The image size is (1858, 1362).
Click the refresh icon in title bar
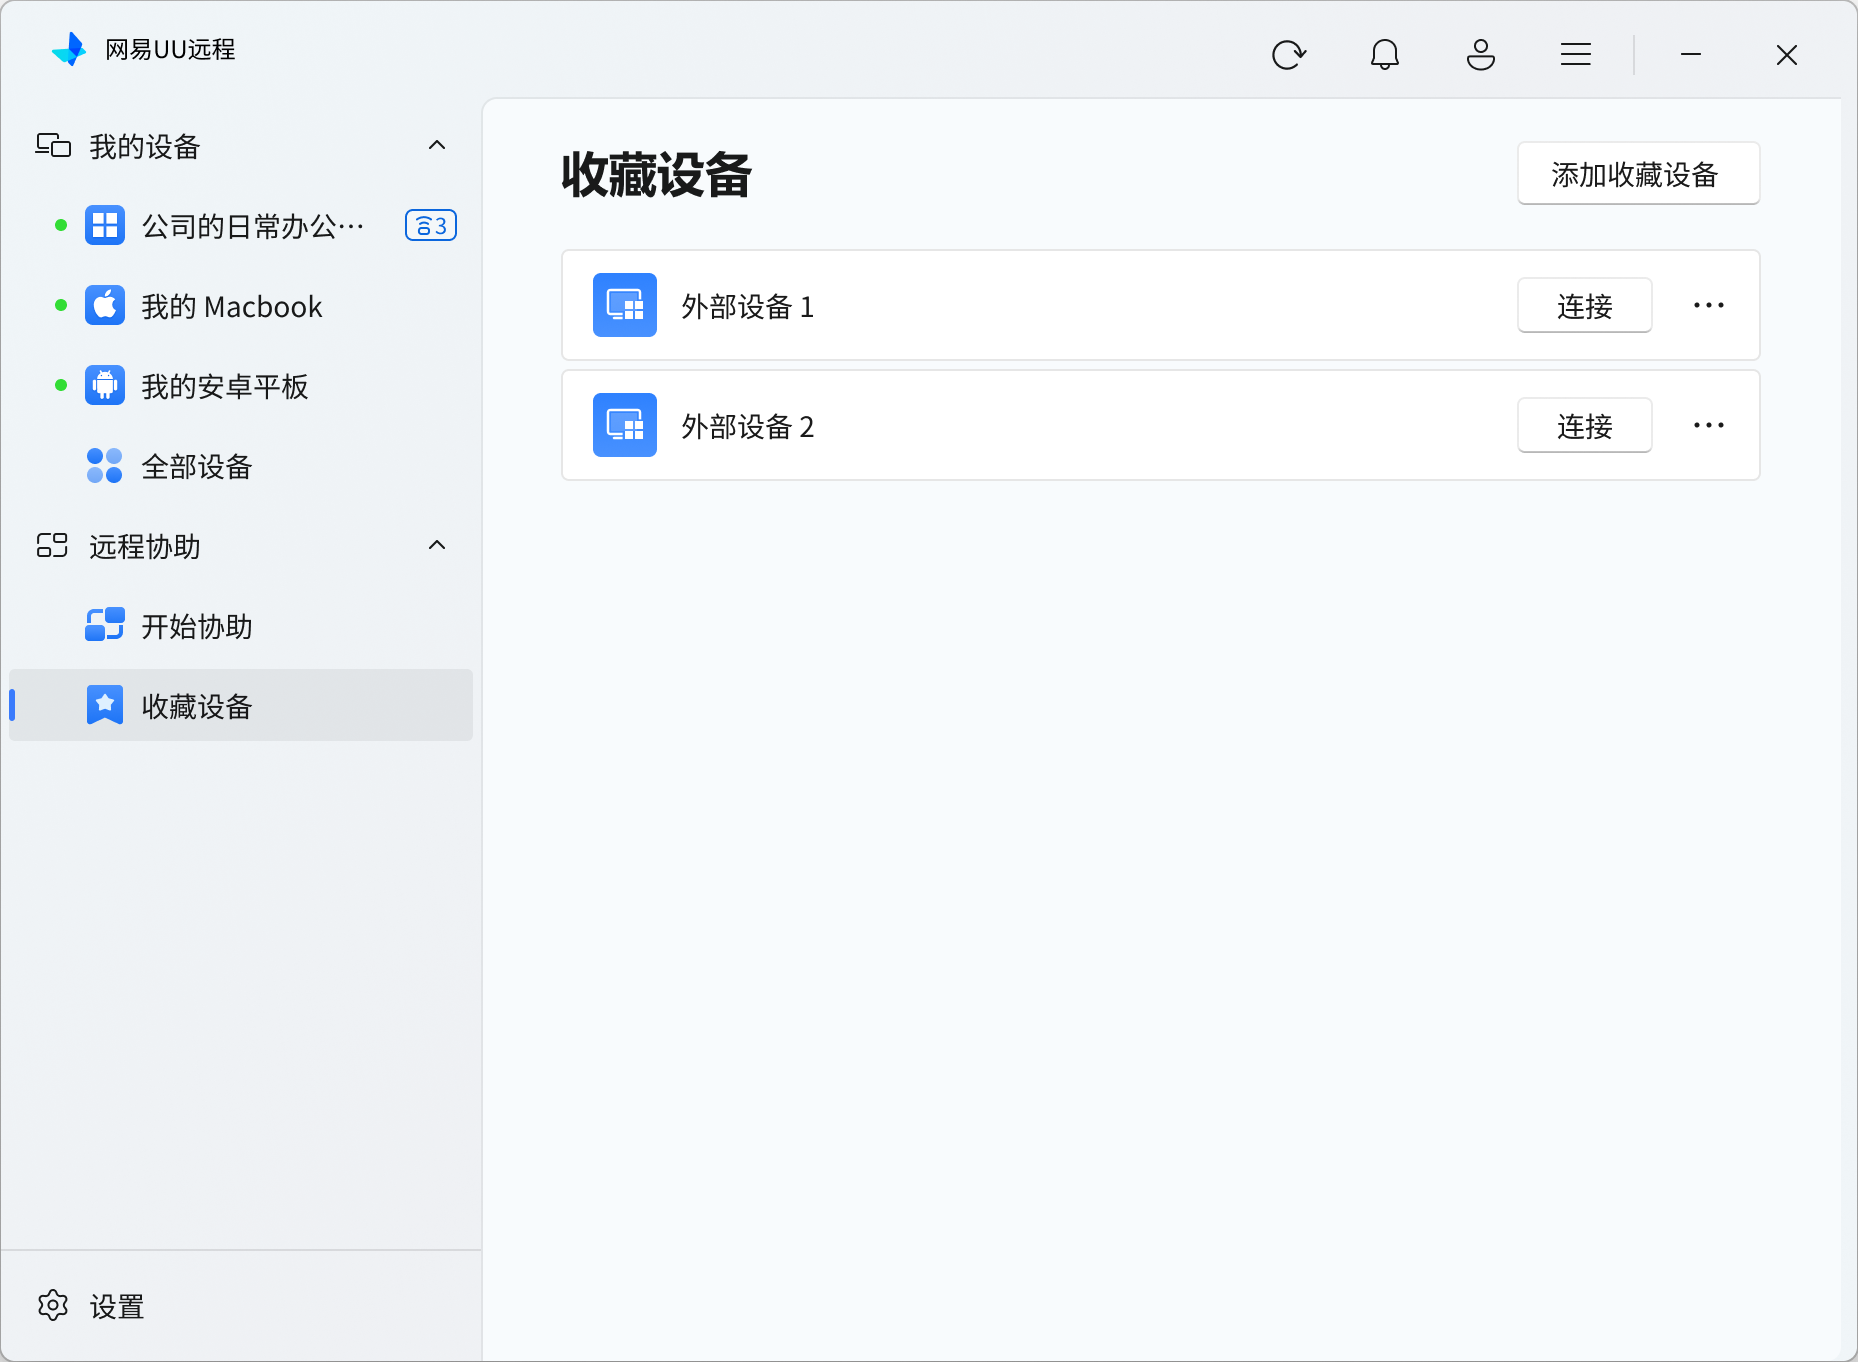click(x=1288, y=54)
